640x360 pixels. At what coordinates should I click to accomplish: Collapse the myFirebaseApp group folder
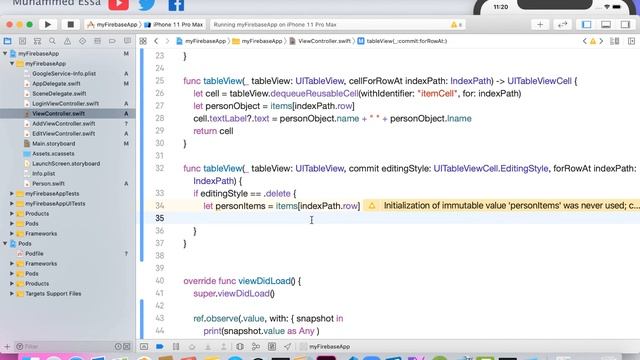(12, 63)
